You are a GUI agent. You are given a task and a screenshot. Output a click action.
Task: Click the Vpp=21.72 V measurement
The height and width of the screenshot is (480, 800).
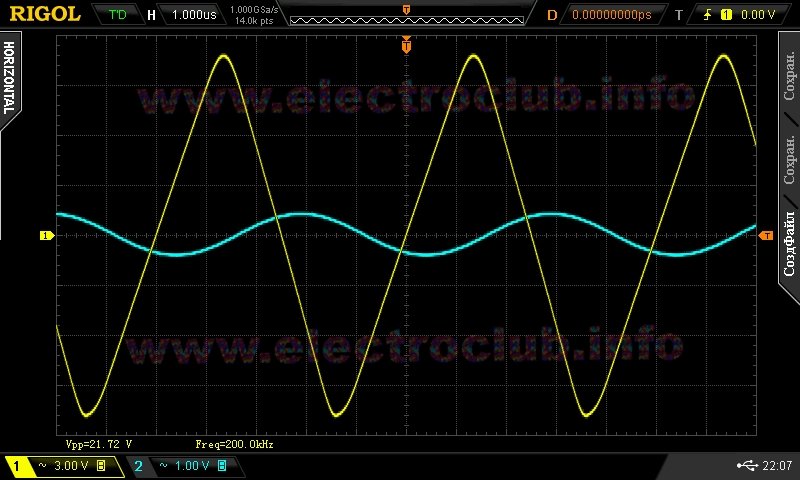point(99,444)
